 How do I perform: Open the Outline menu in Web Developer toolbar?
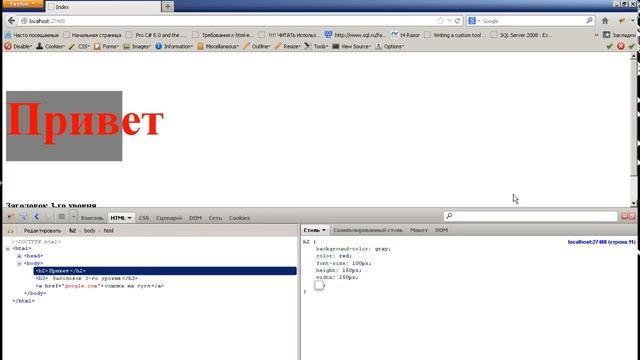tap(257, 47)
